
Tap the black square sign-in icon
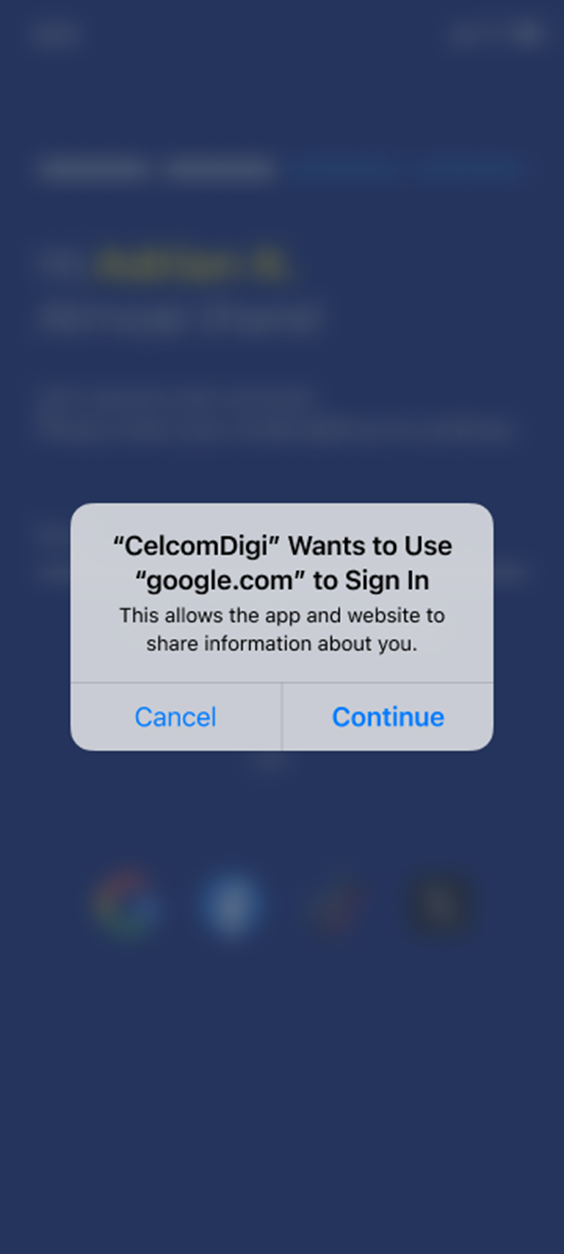click(x=440, y=904)
